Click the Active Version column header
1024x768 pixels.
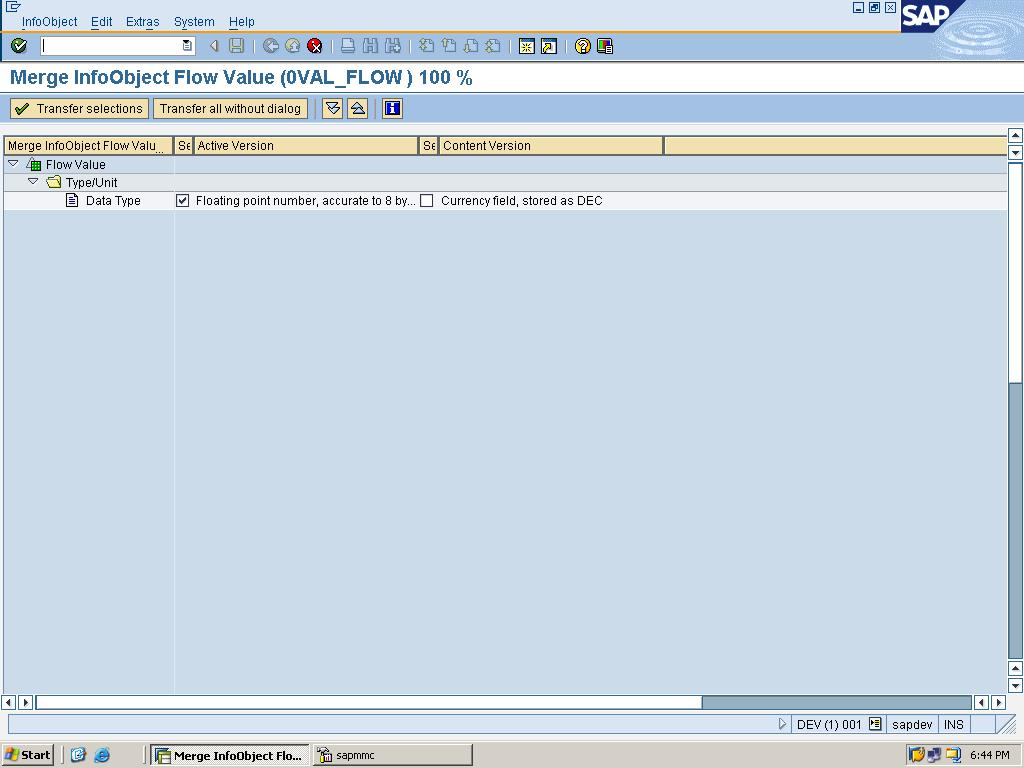click(306, 146)
